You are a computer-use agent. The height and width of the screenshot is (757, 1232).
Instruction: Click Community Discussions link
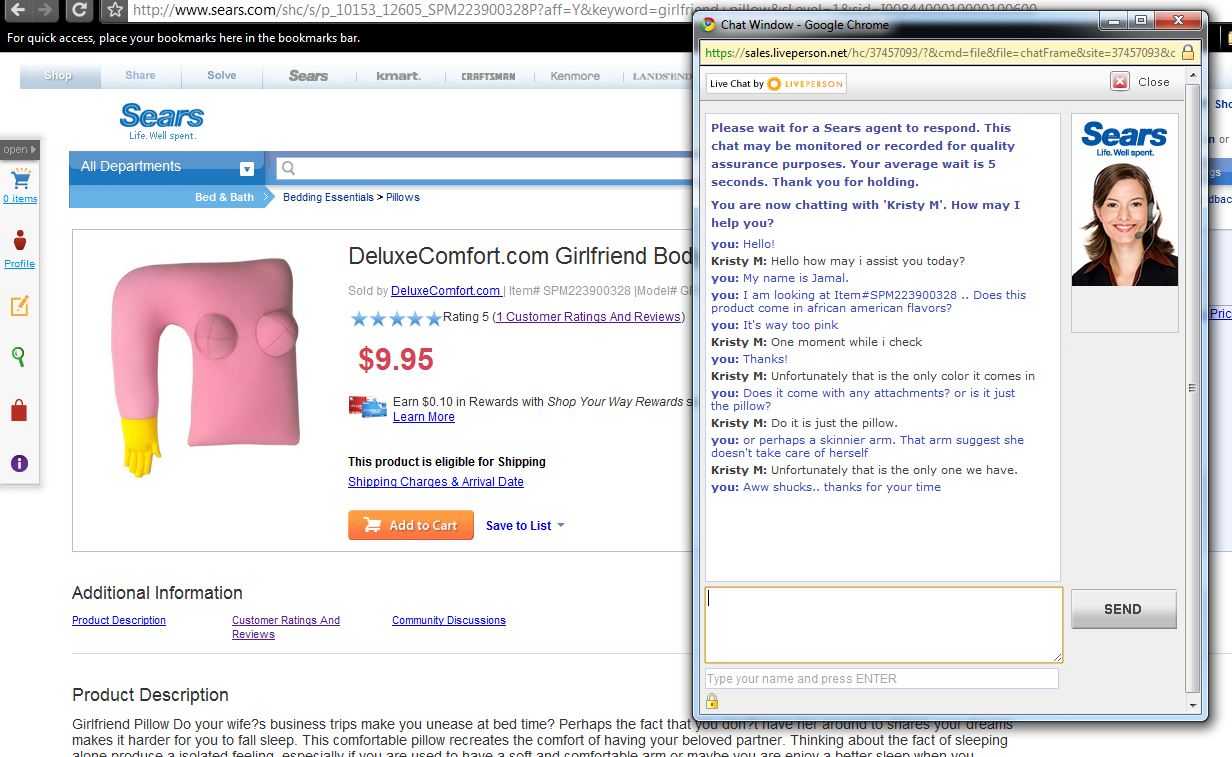click(449, 621)
